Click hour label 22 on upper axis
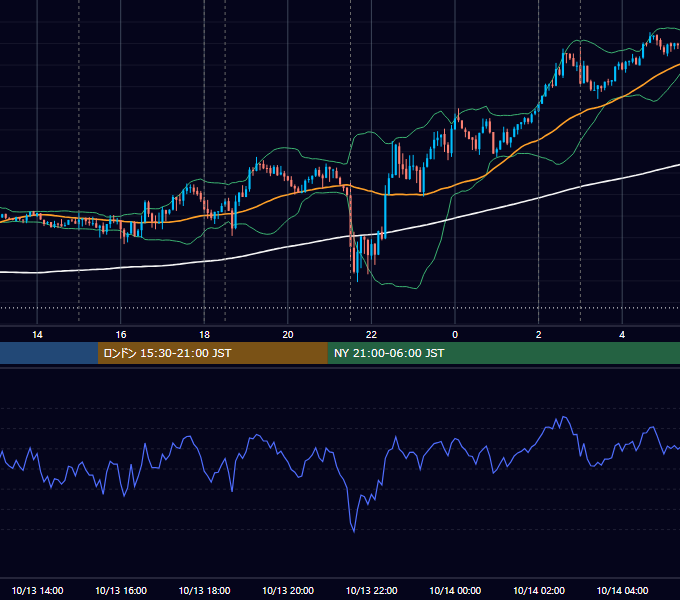This screenshot has height=600, width=680. point(371,335)
